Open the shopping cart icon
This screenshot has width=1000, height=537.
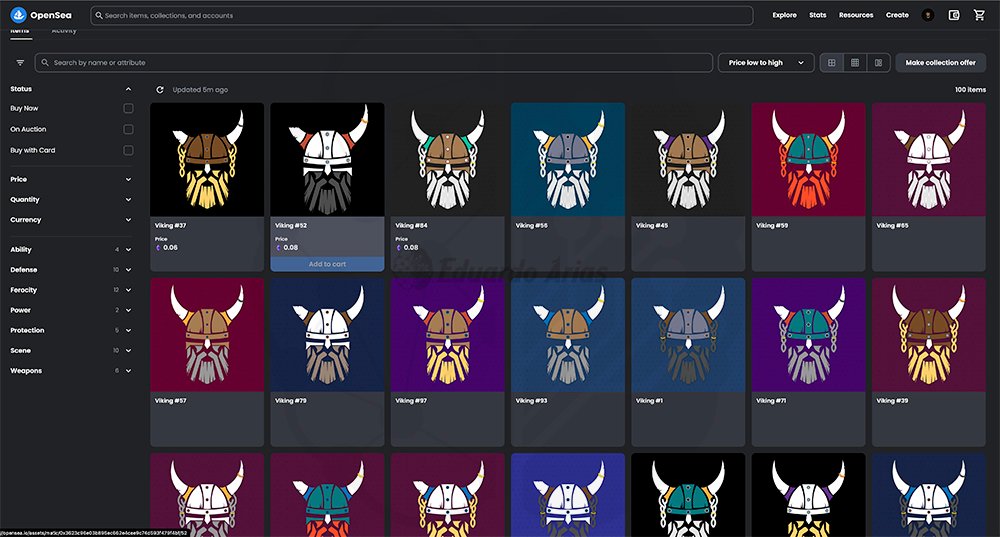(979, 15)
